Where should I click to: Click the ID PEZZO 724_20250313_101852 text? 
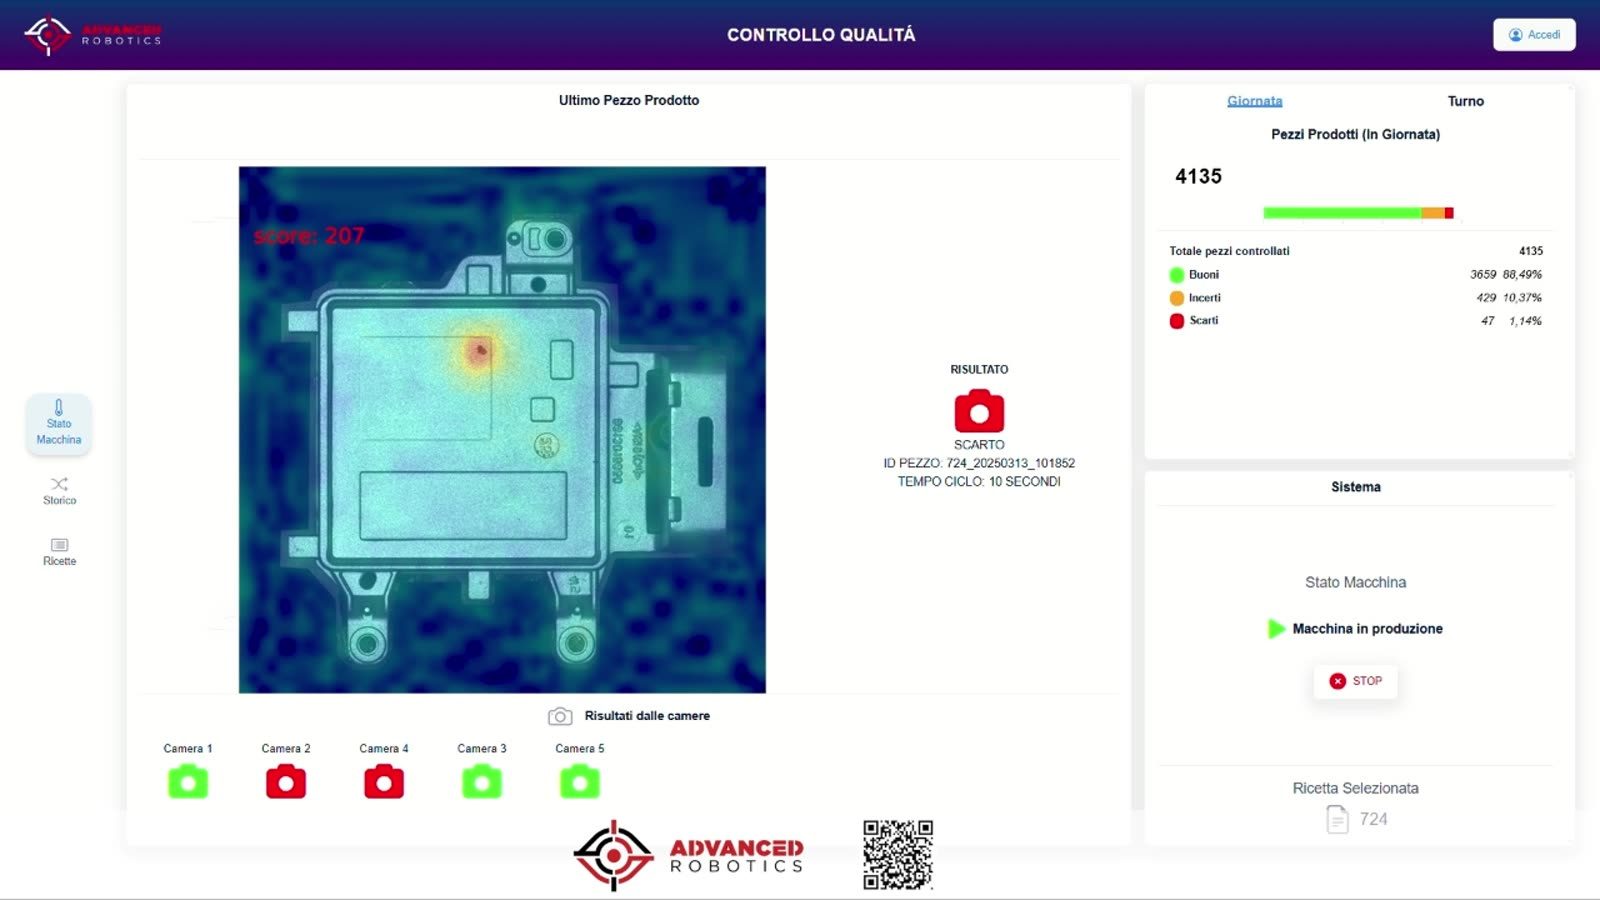(979, 463)
